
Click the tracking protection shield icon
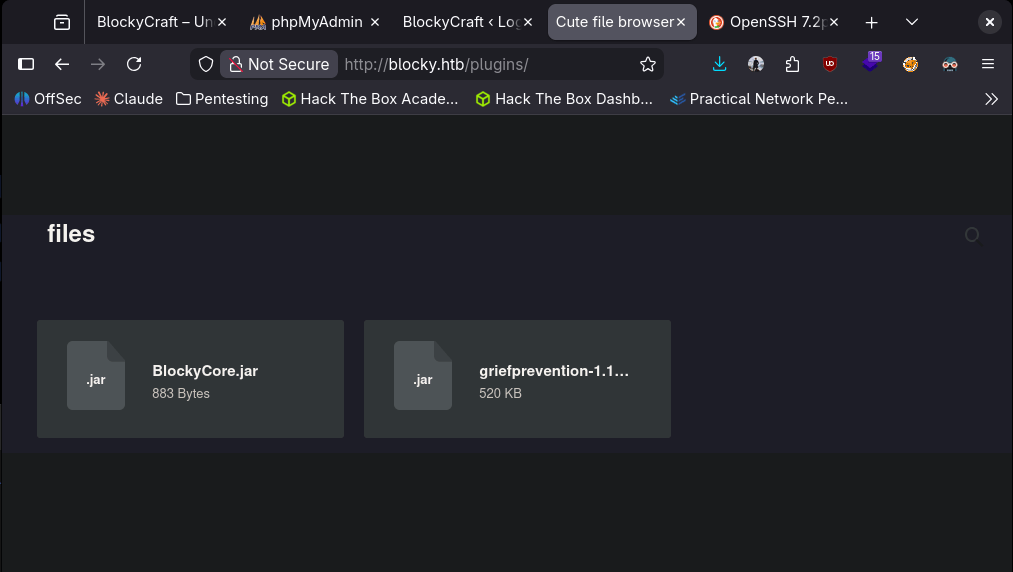pyautogui.click(x=206, y=64)
